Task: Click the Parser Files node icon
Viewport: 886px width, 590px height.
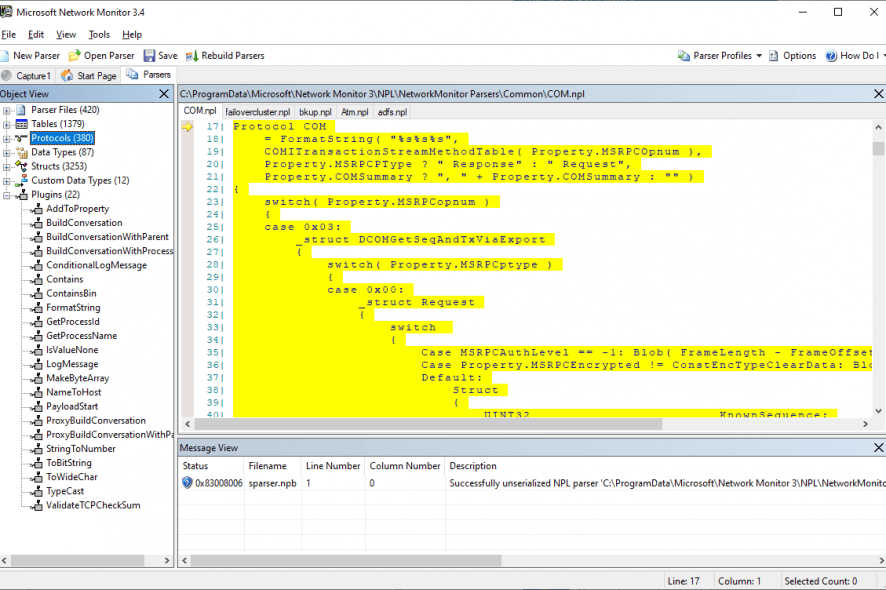Action: pyautogui.click(x=21, y=110)
